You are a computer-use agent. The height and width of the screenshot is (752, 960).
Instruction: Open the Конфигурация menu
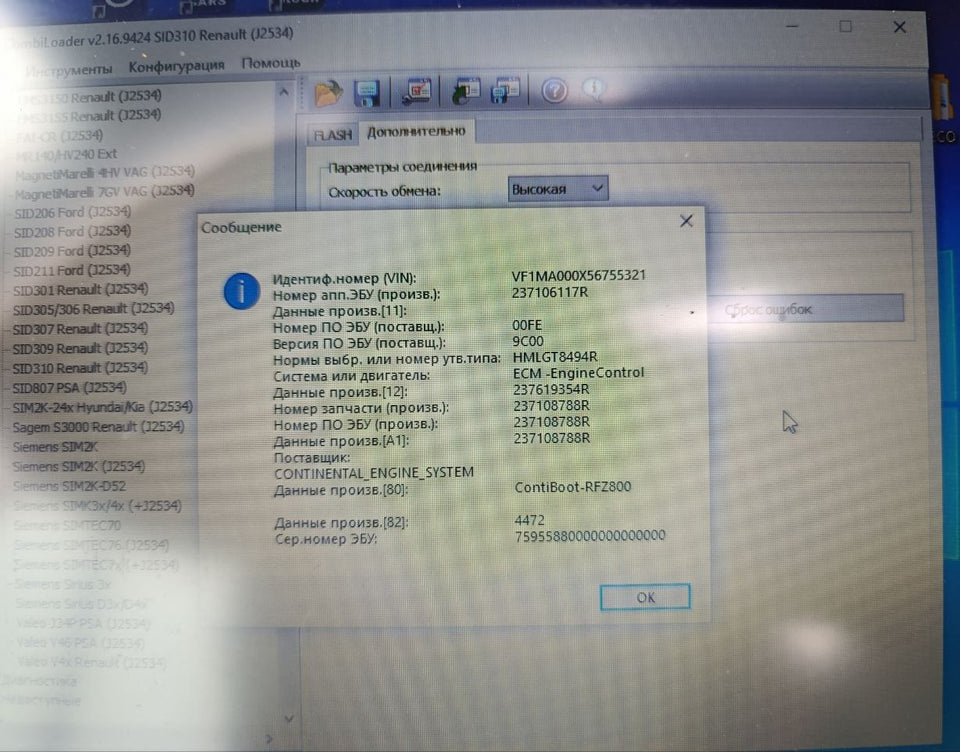pos(176,66)
